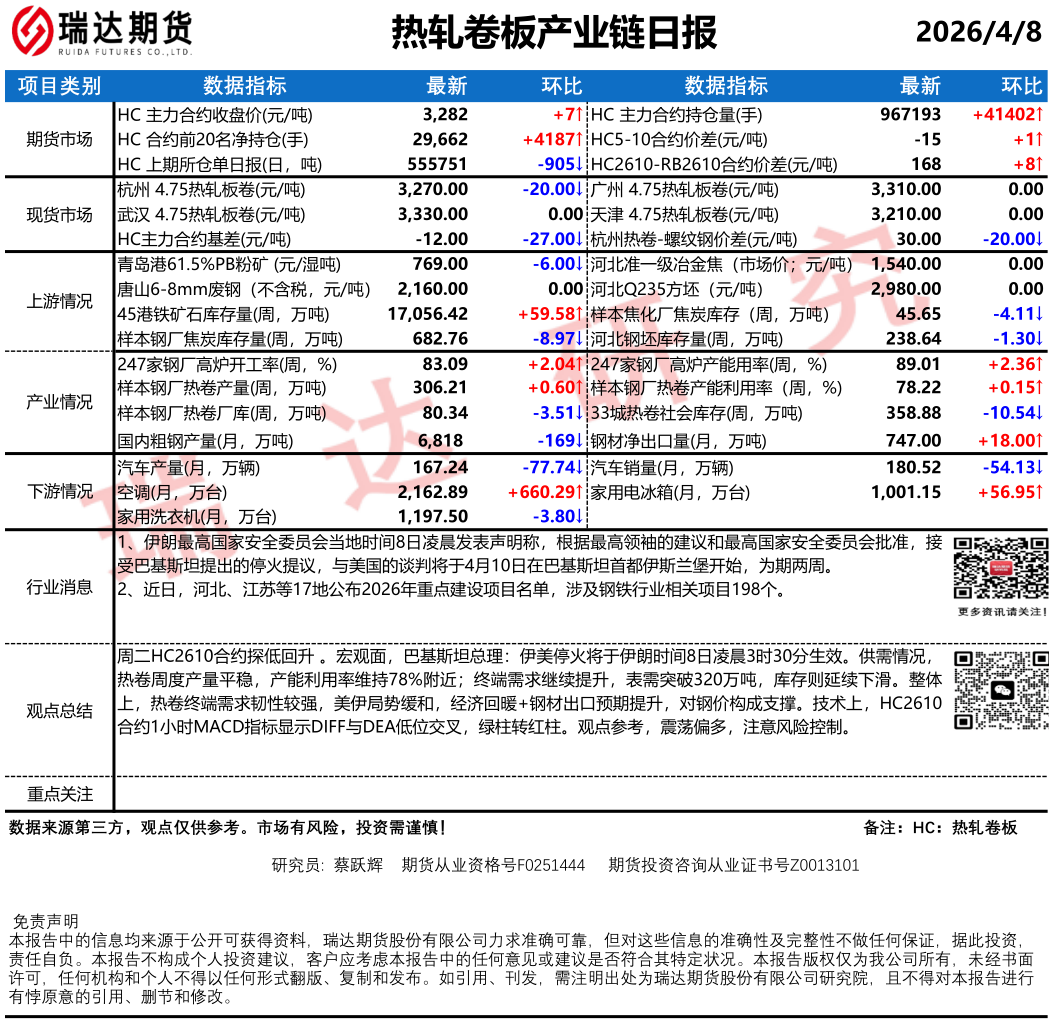Select the 产业情况 category cell
Viewport: 1053px width, 1023px height.
coord(59,402)
